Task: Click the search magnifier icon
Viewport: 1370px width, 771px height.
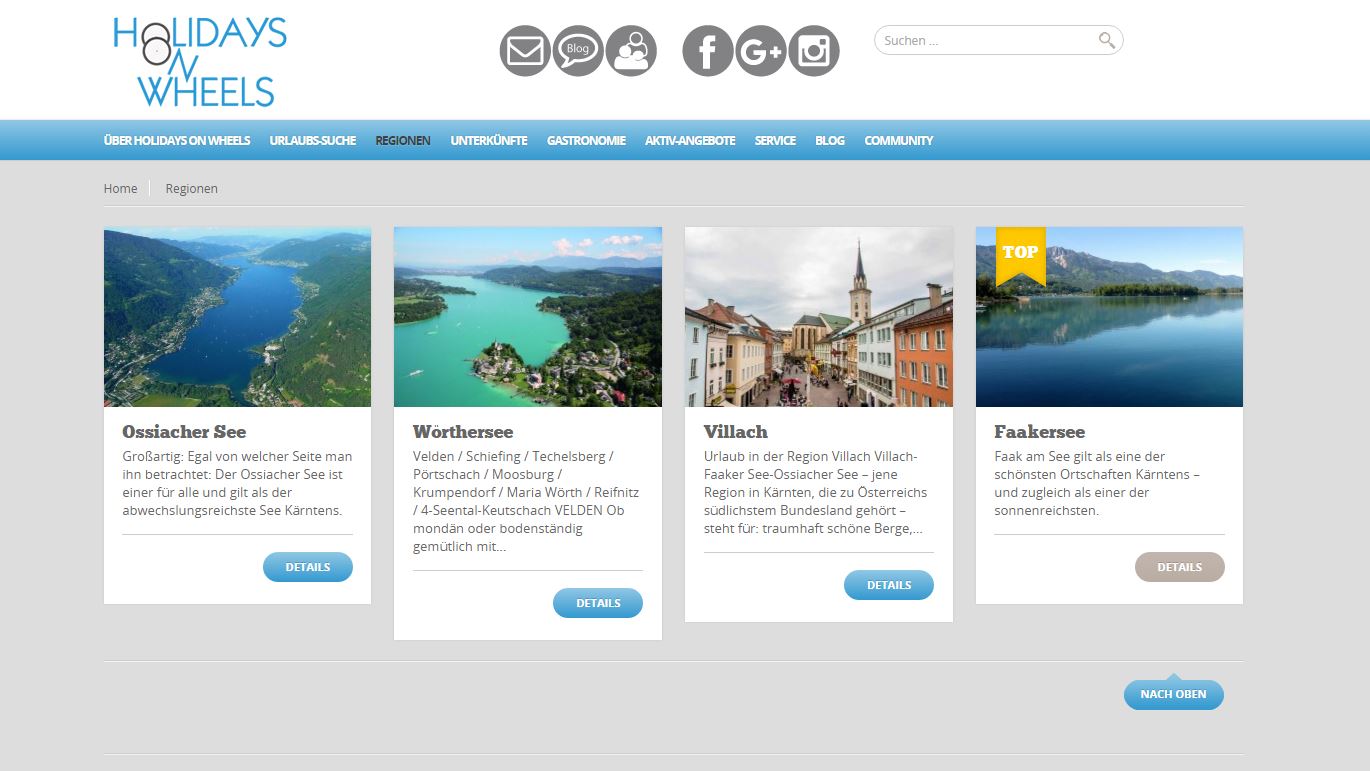Action: point(1106,40)
